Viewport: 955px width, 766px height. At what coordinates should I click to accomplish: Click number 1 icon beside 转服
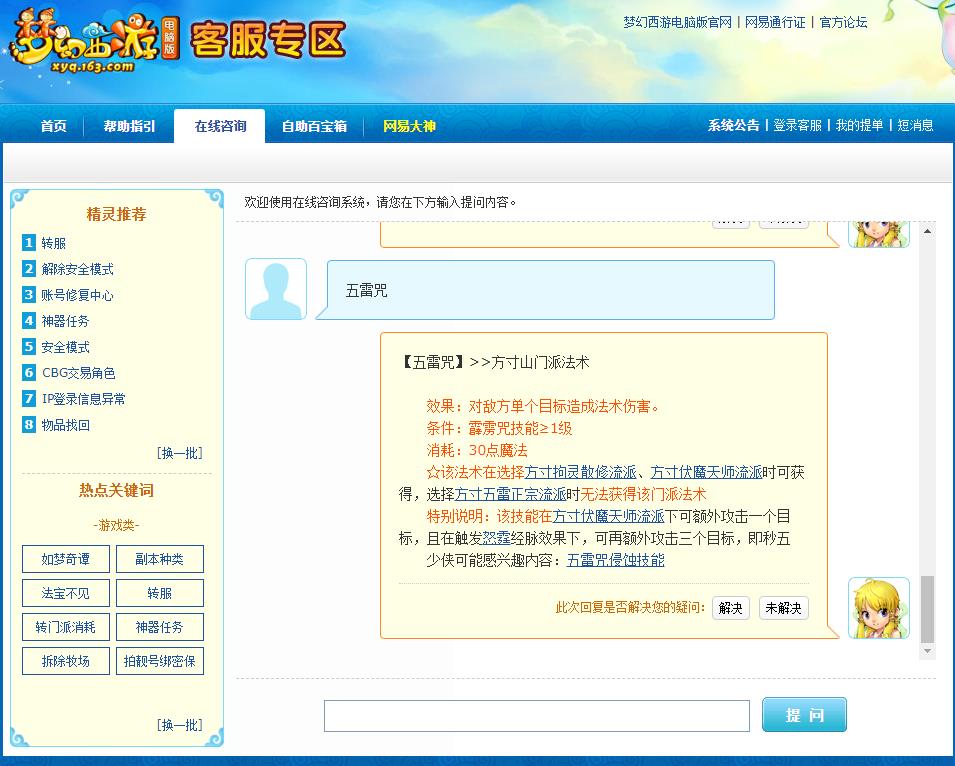point(29,242)
